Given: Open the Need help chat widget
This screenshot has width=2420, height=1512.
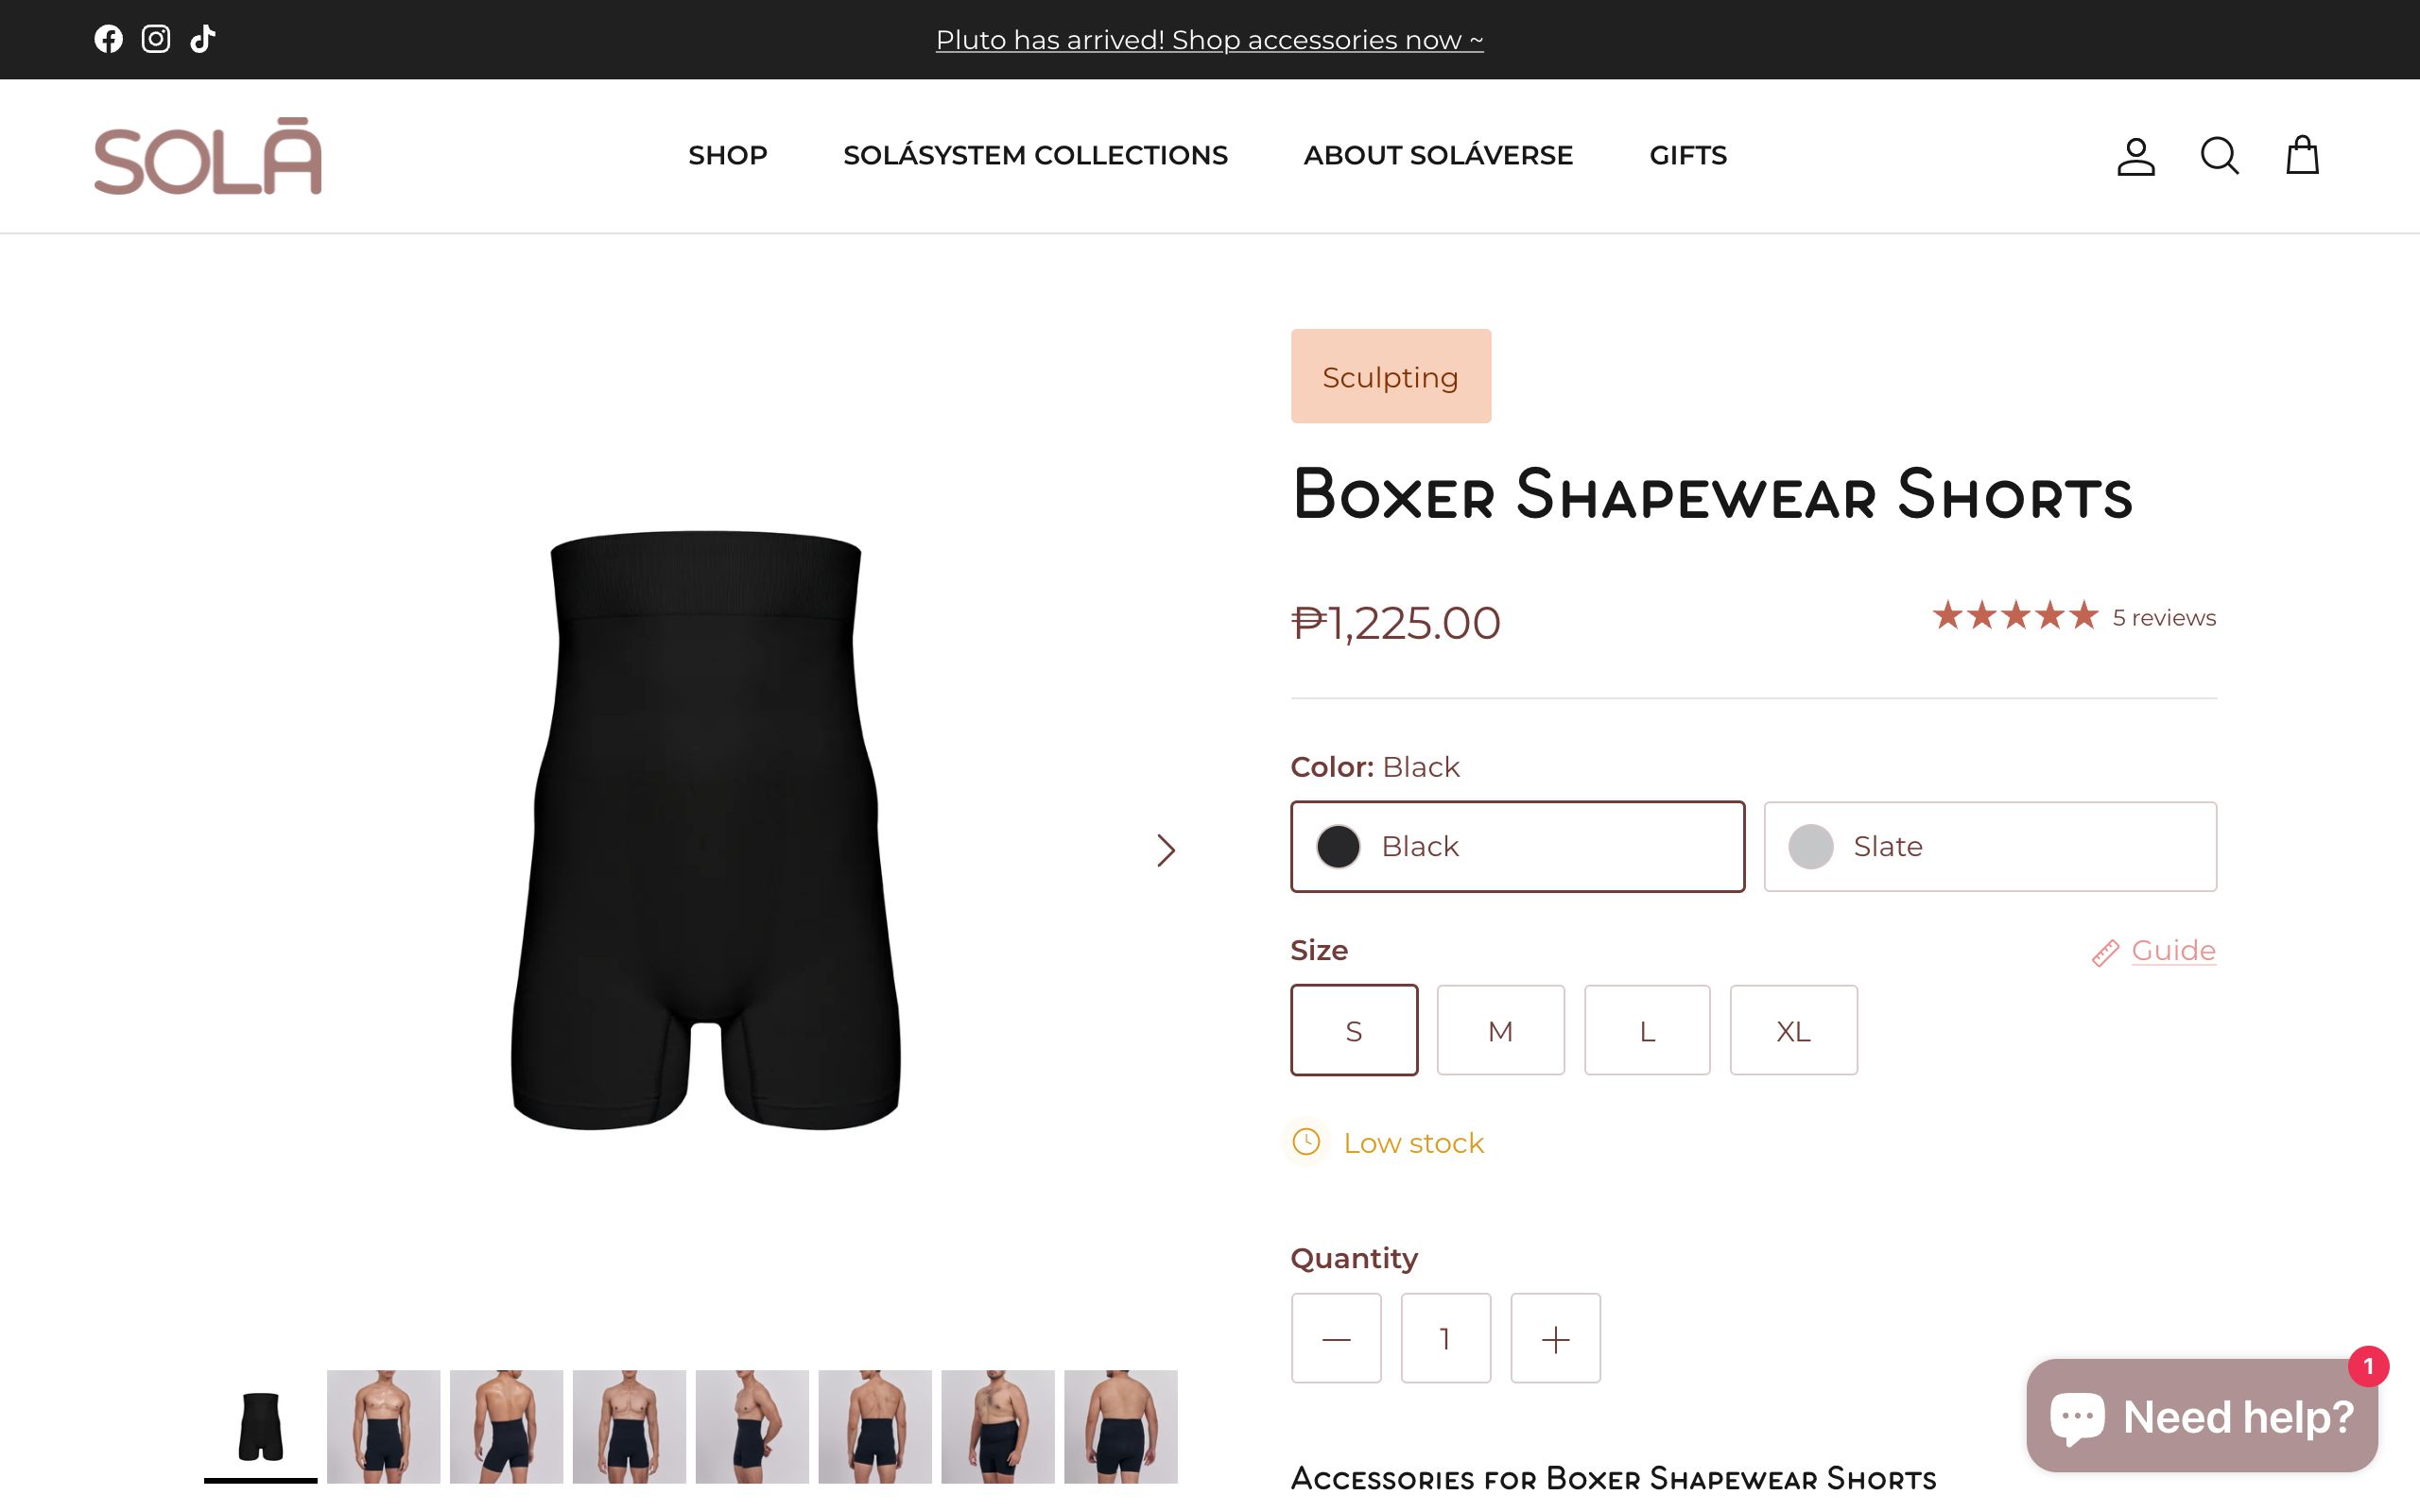Looking at the screenshot, I should click(2202, 1415).
